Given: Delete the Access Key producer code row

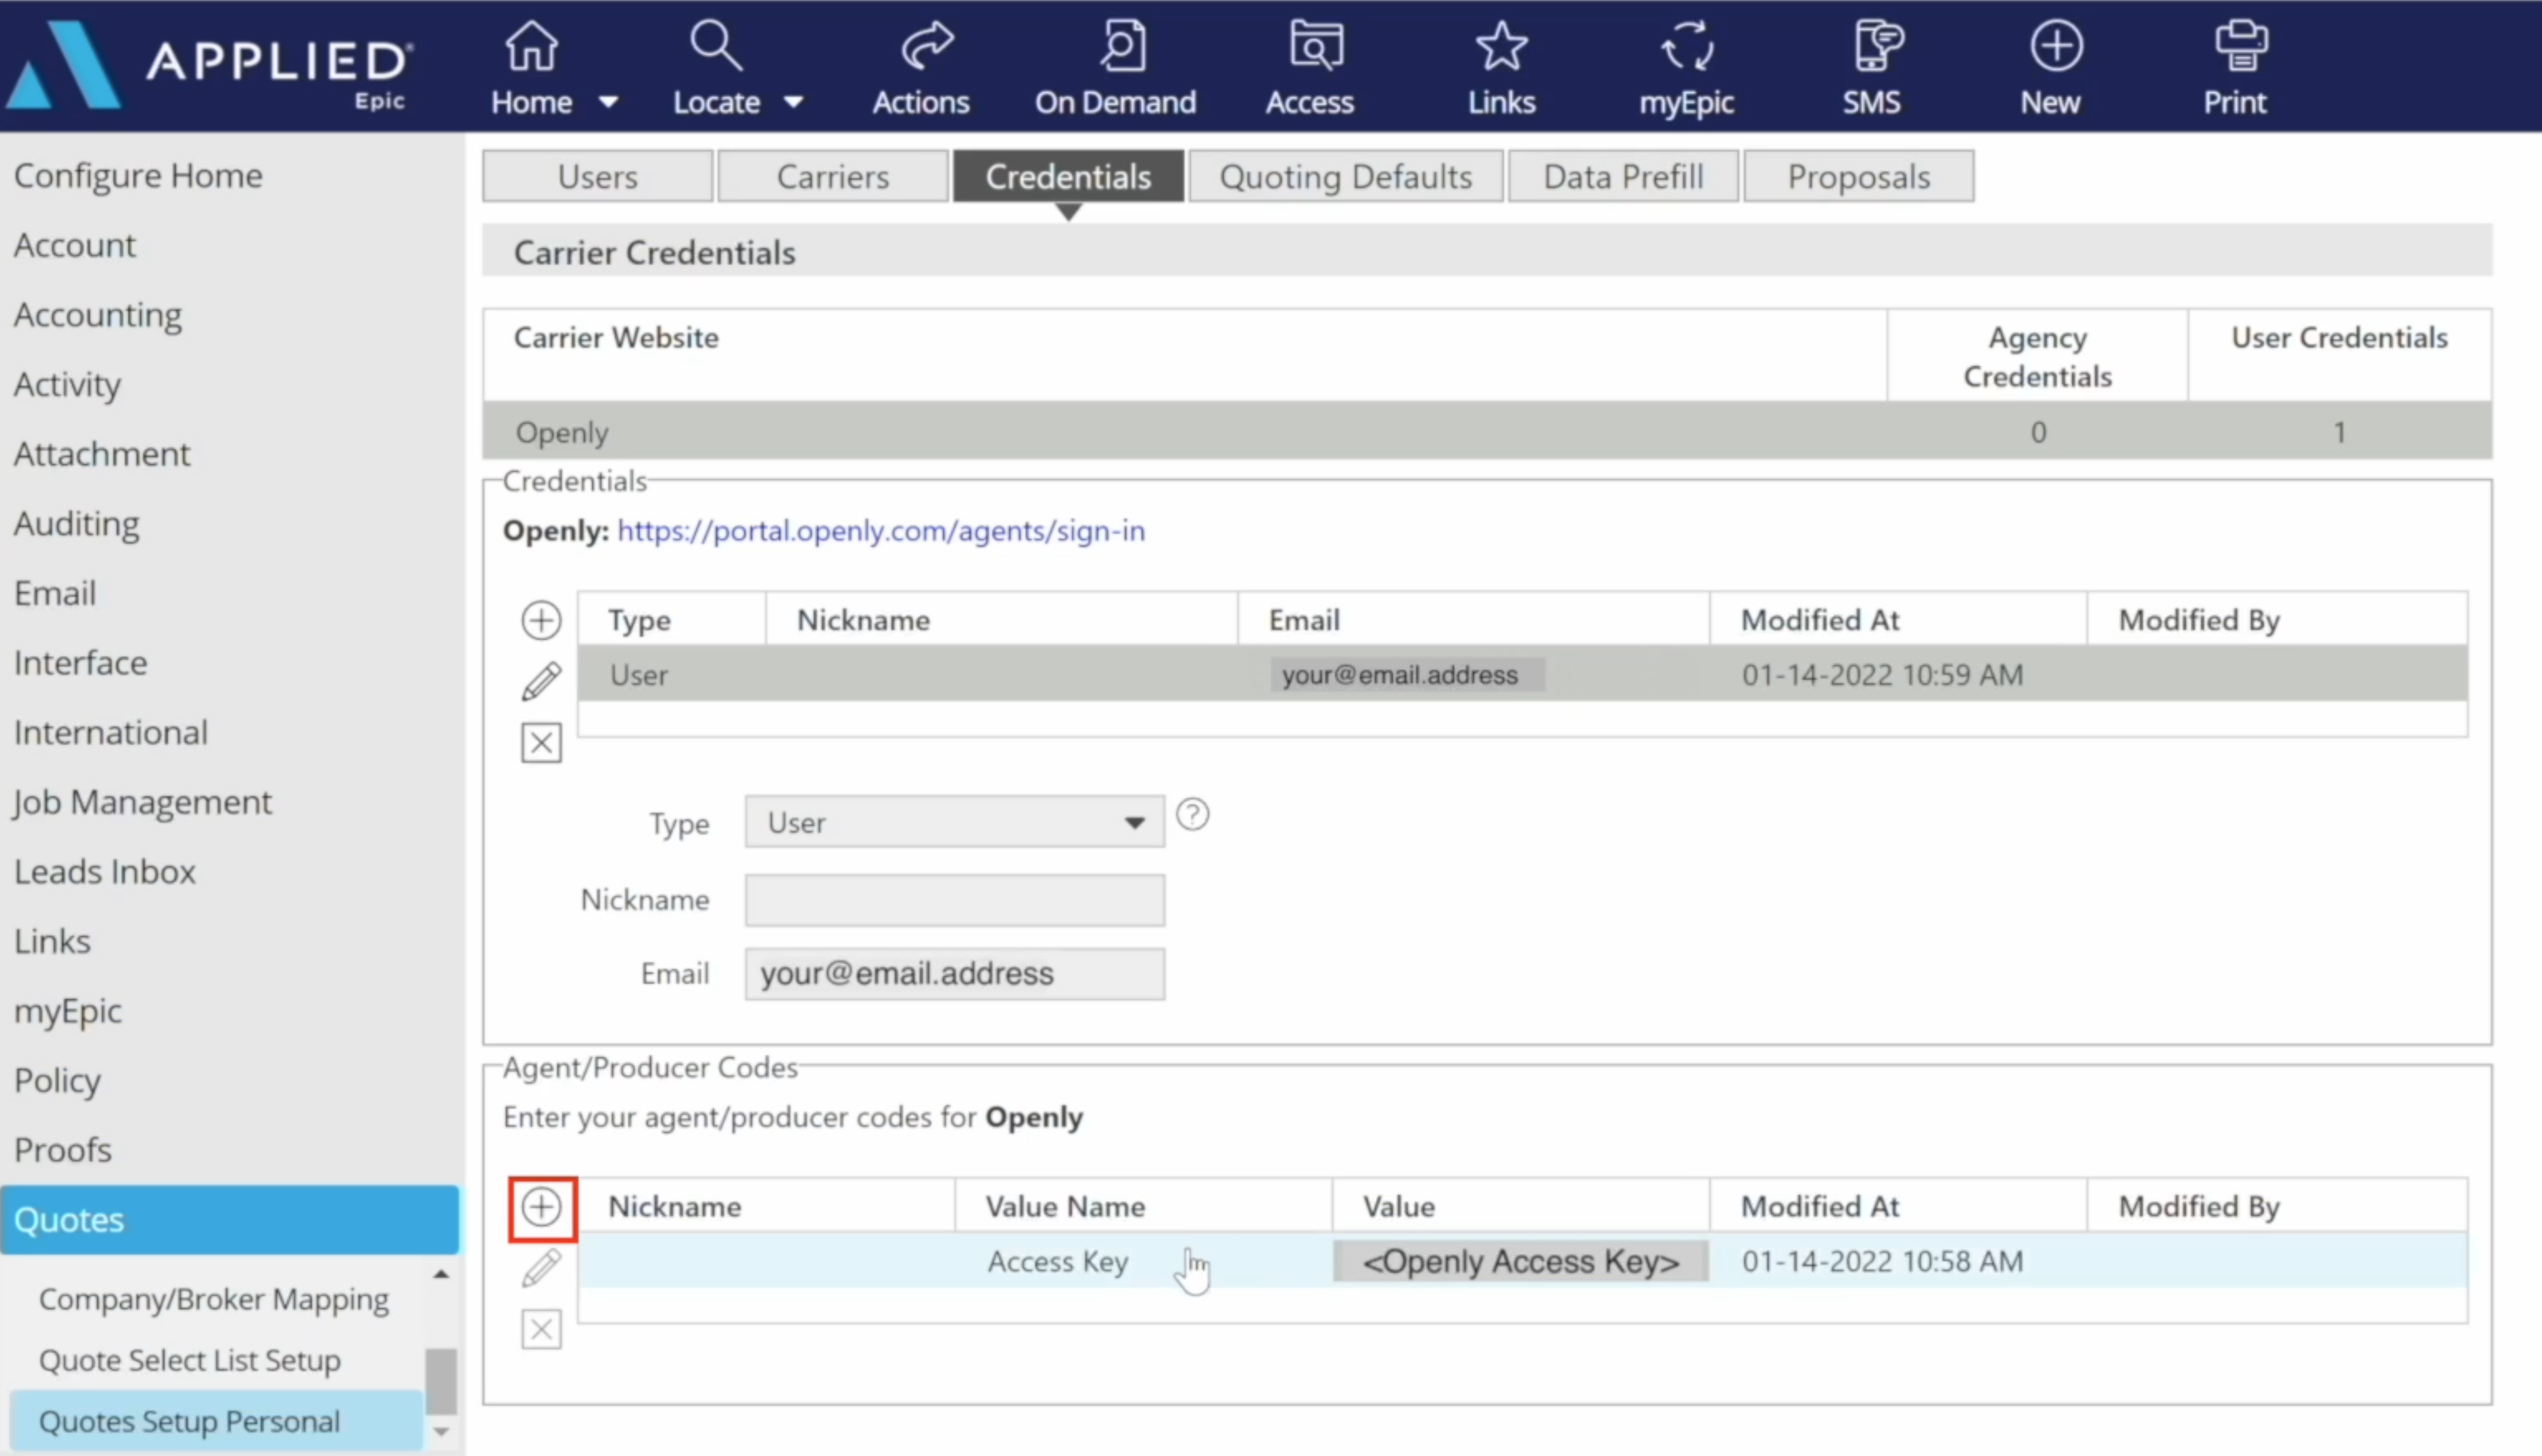Looking at the screenshot, I should (x=541, y=1330).
